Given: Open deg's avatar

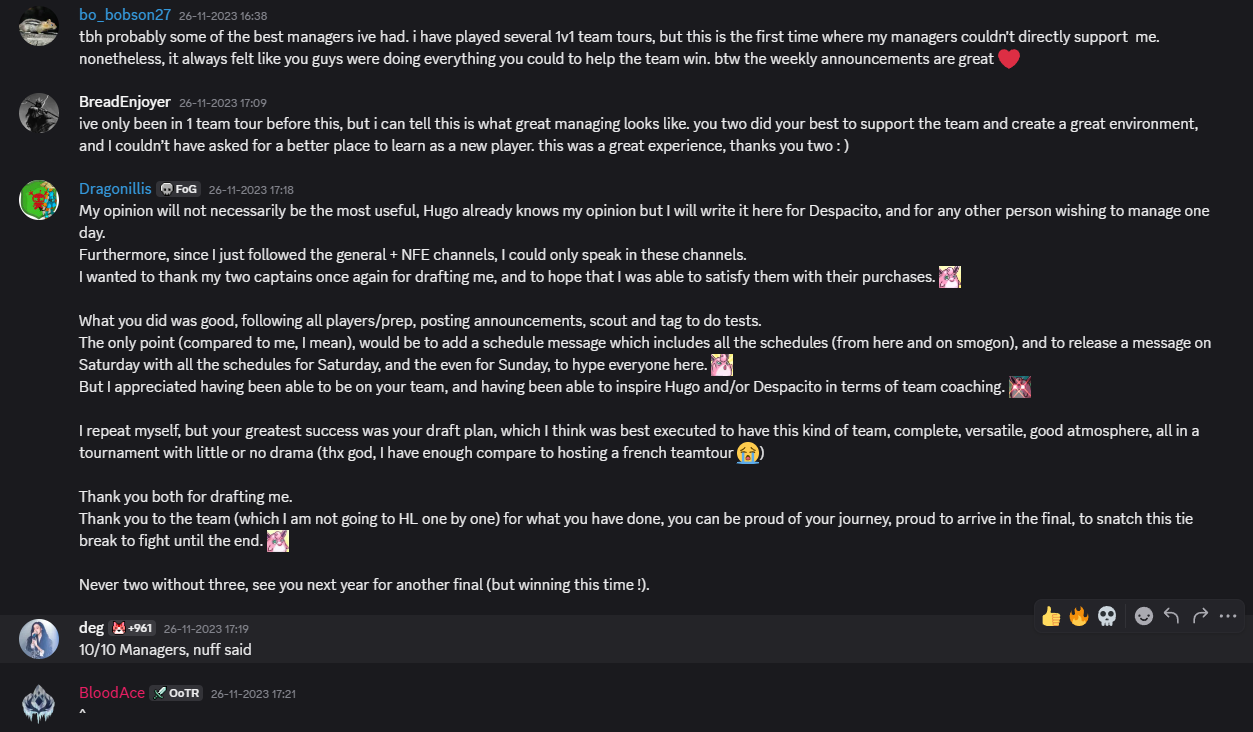Looking at the screenshot, I should 39,638.
